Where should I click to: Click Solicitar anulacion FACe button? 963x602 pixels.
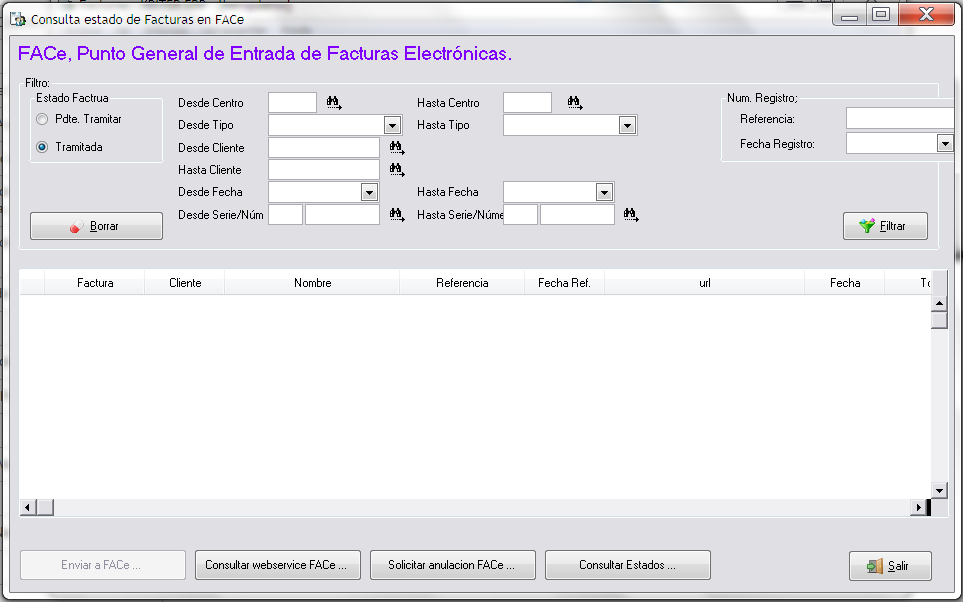click(x=453, y=565)
